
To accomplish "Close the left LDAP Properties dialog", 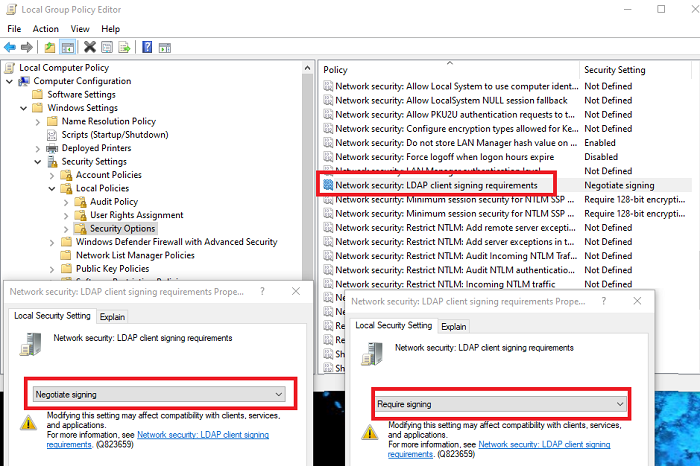I will pos(296,291).
